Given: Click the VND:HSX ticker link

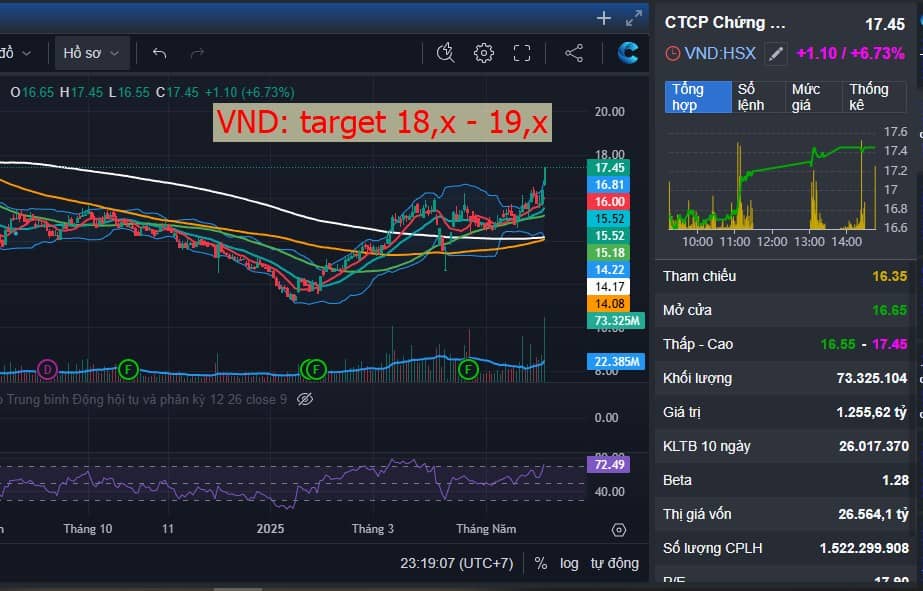Looking at the screenshot, I should pos(720,54).
